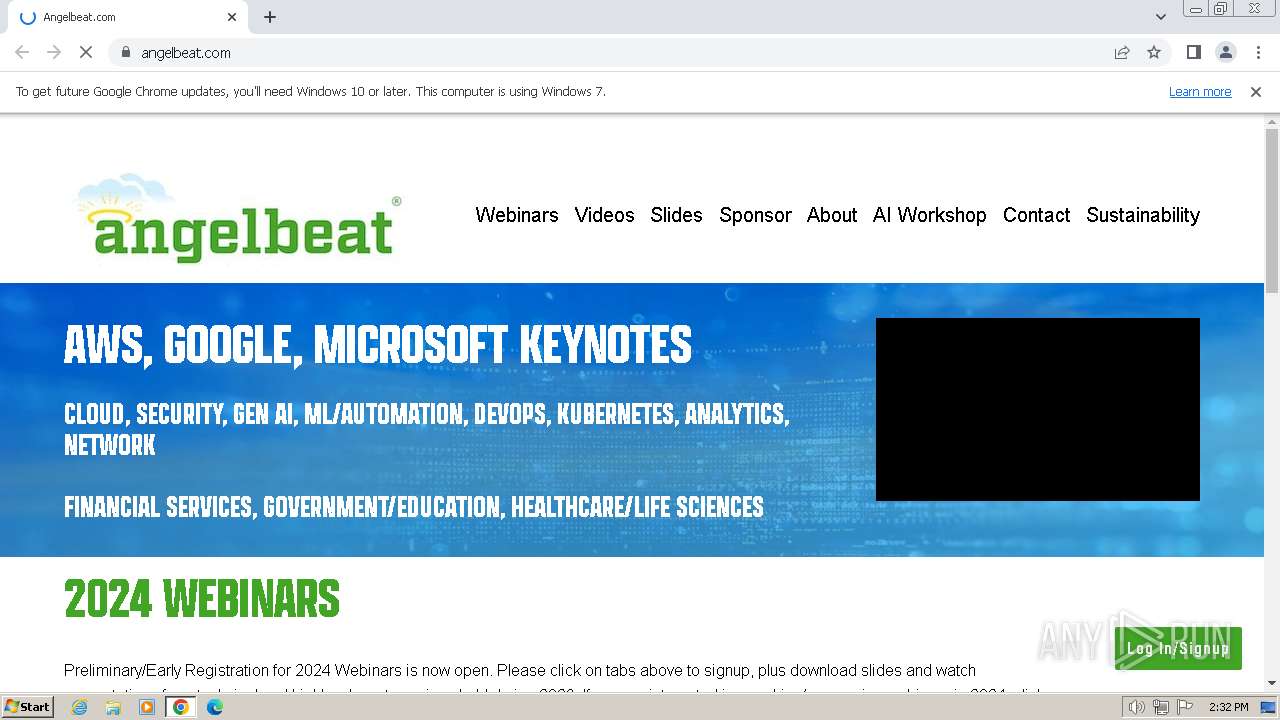Click the browser forward arrow
1280x720 pixels.
point(54,52)
